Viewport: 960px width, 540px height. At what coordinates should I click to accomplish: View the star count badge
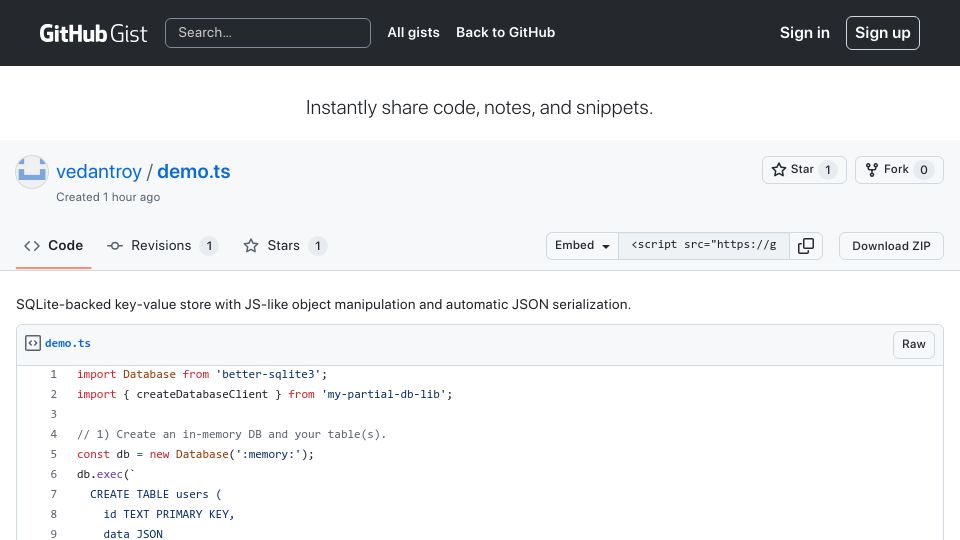click(x=828, y=170)
